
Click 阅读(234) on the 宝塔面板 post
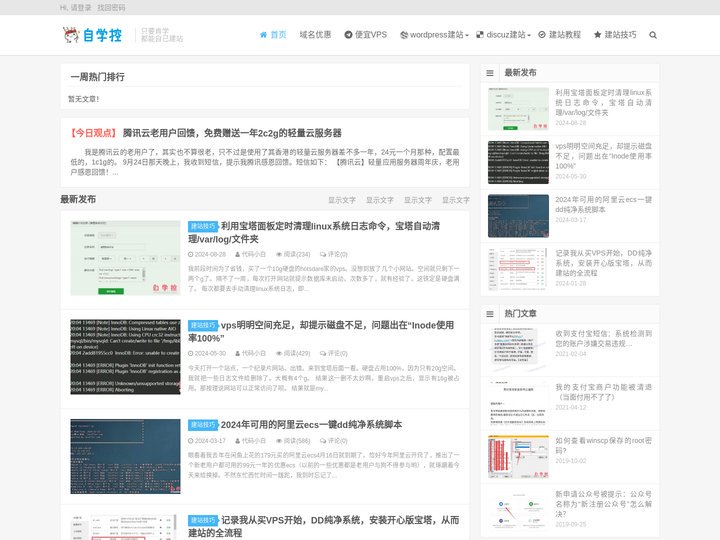[297, 254]
